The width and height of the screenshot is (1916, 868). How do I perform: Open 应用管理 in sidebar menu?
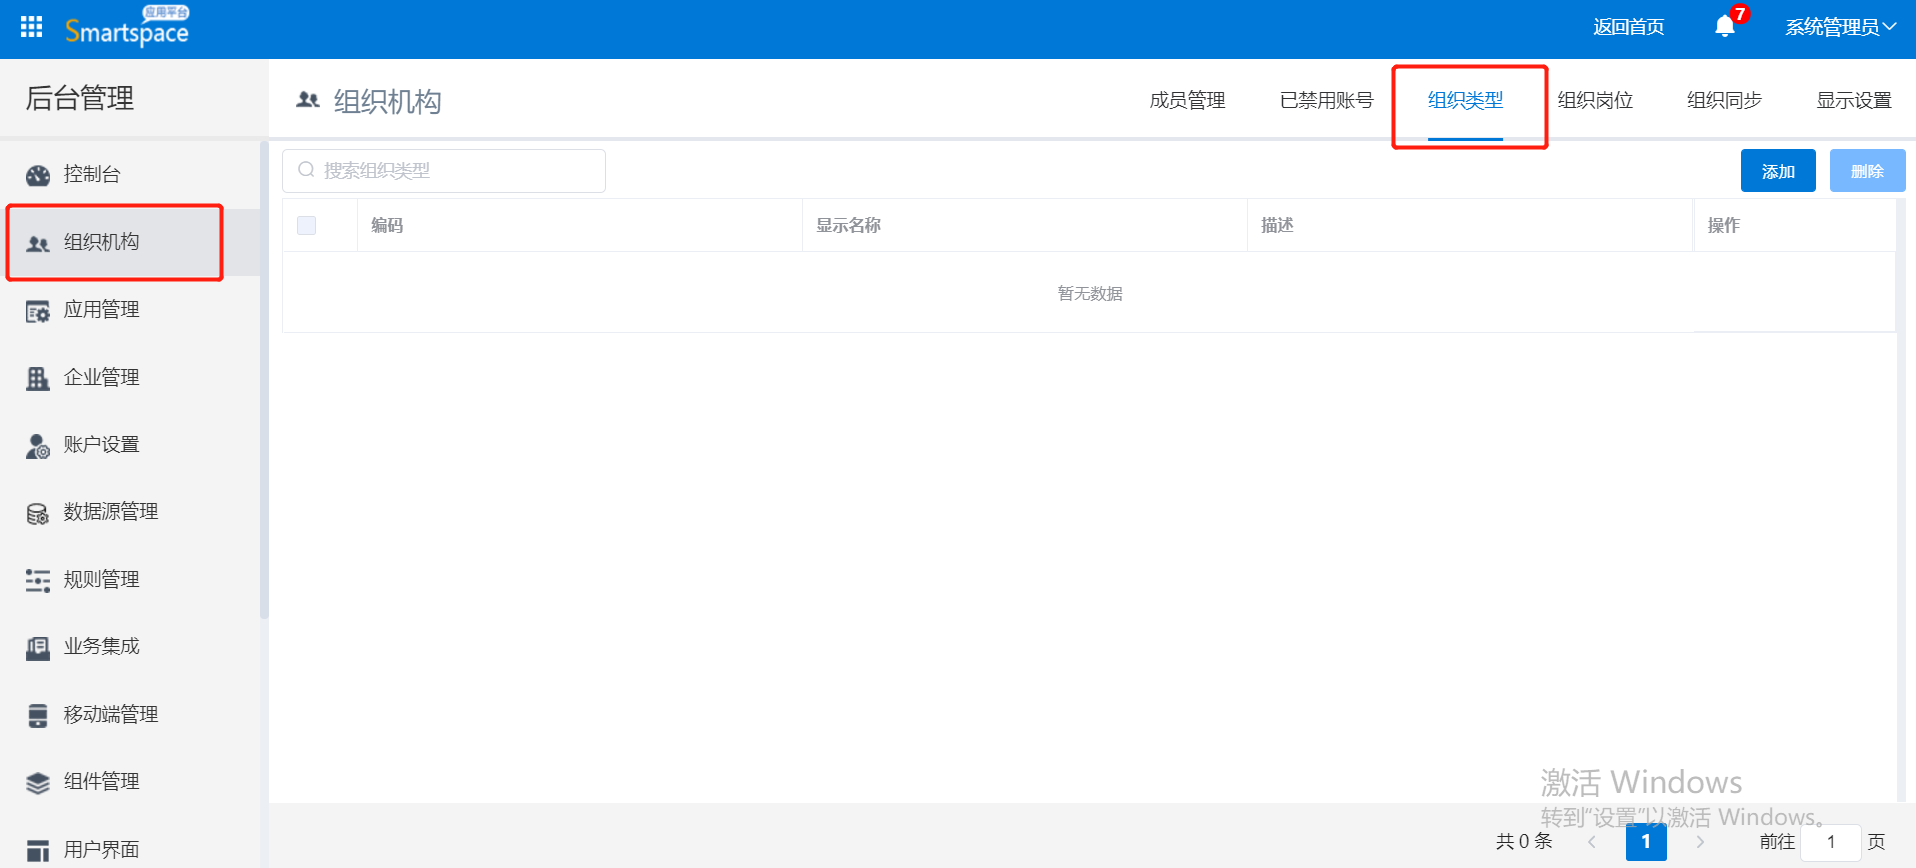pos(101,310)
